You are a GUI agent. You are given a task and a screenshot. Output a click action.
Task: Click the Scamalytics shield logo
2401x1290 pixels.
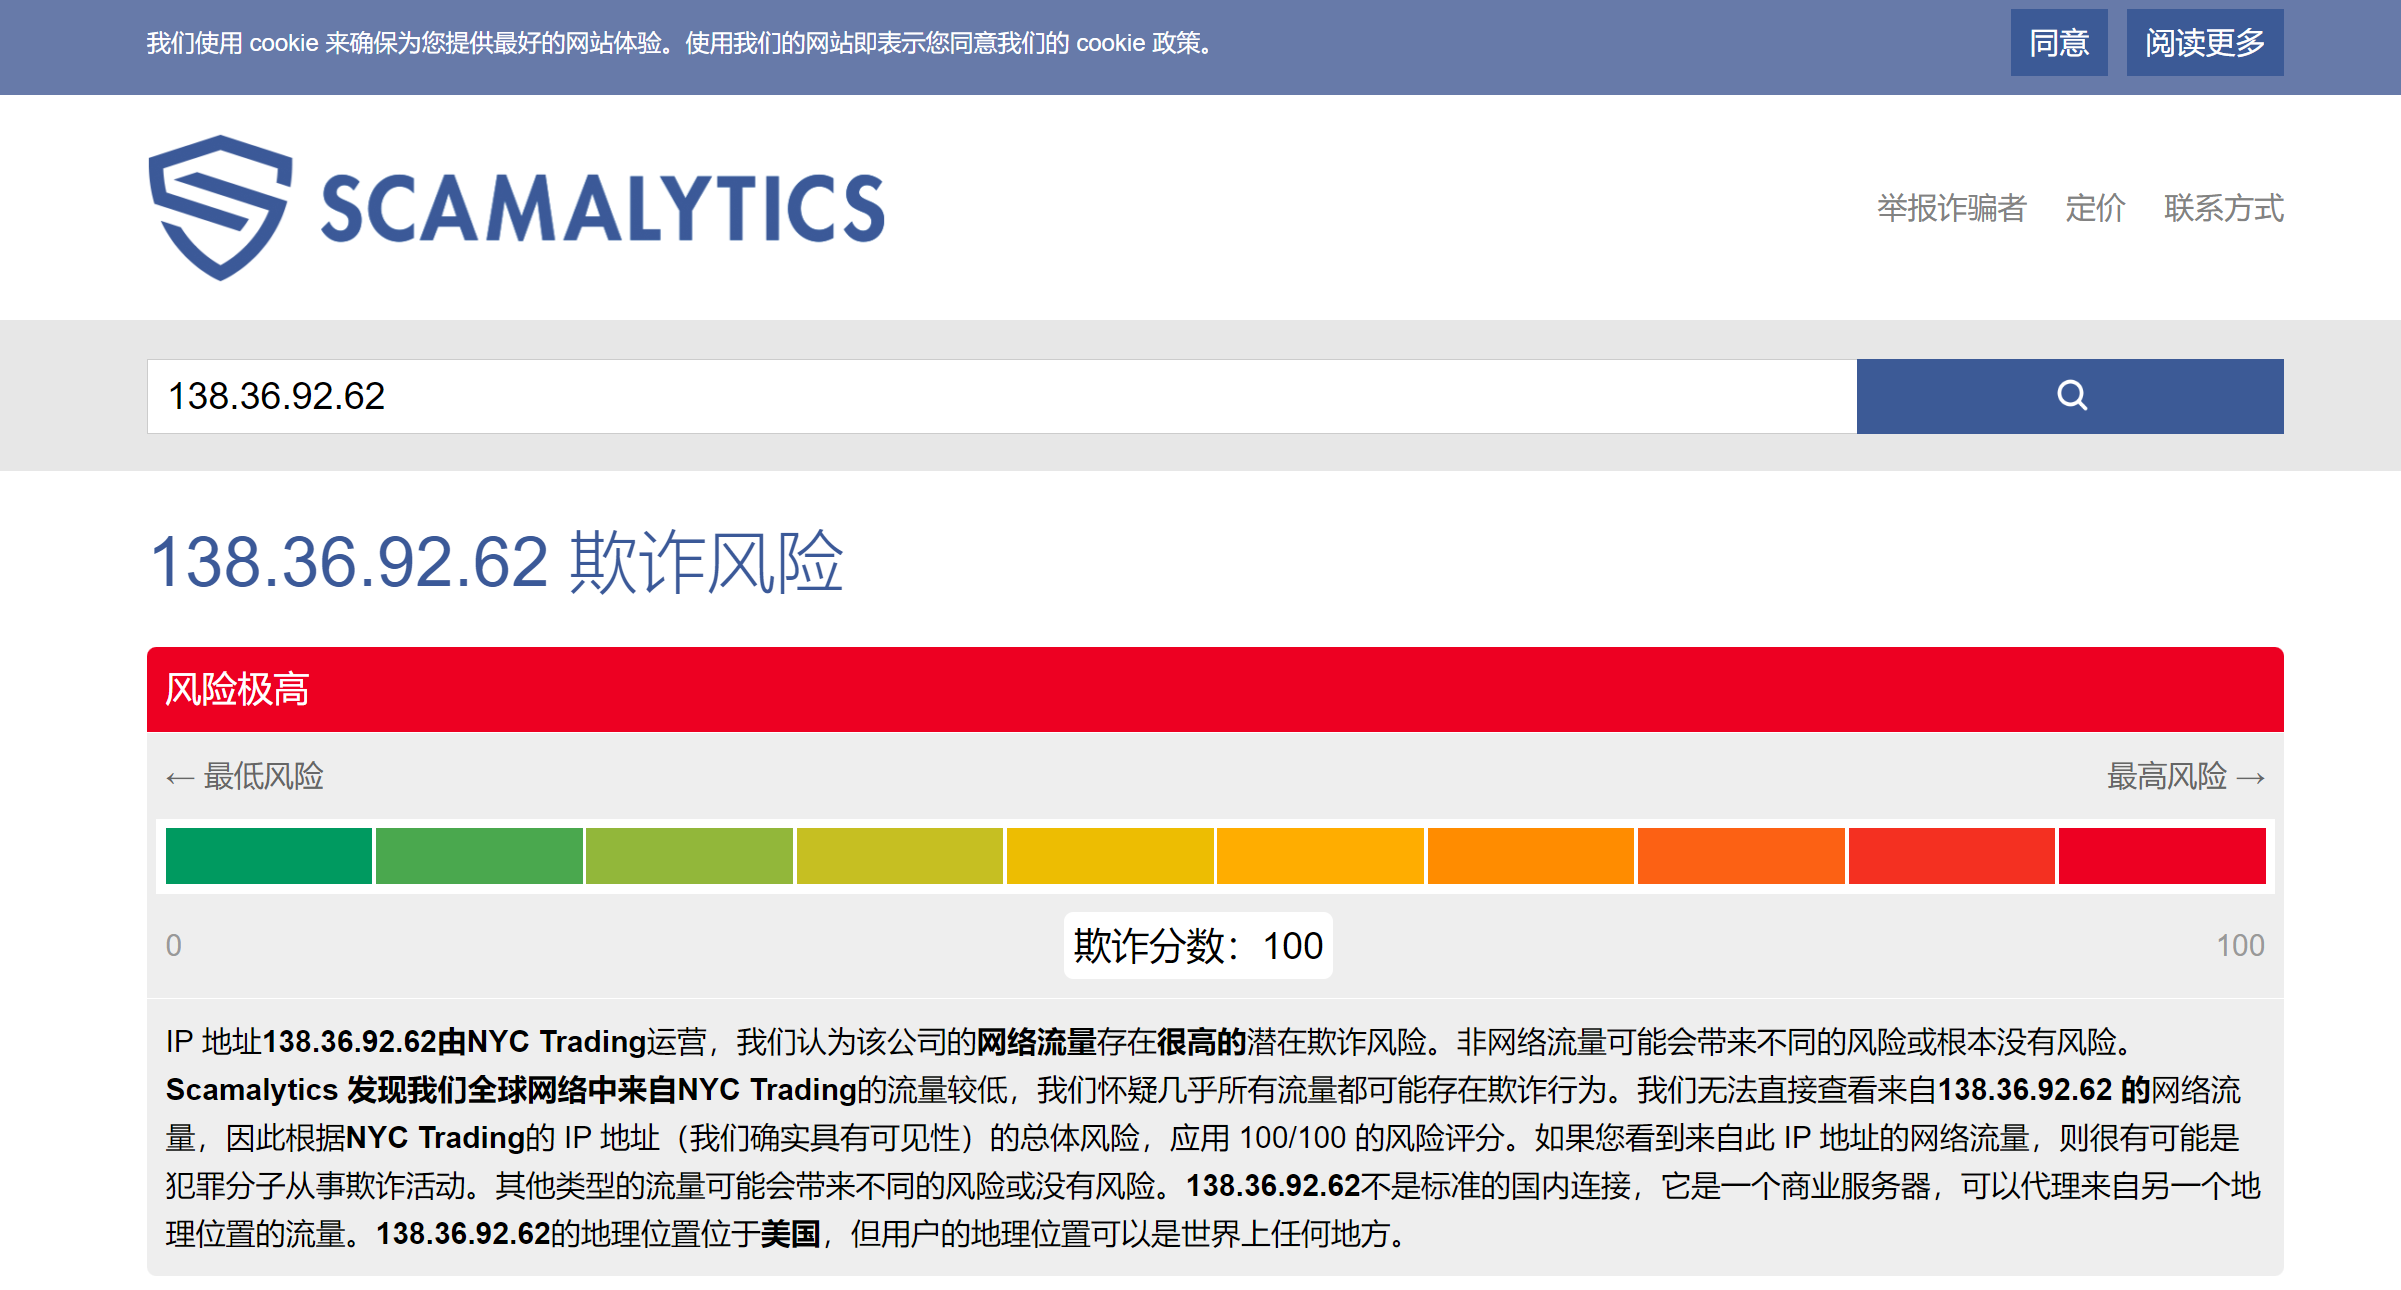pos(220,208)
